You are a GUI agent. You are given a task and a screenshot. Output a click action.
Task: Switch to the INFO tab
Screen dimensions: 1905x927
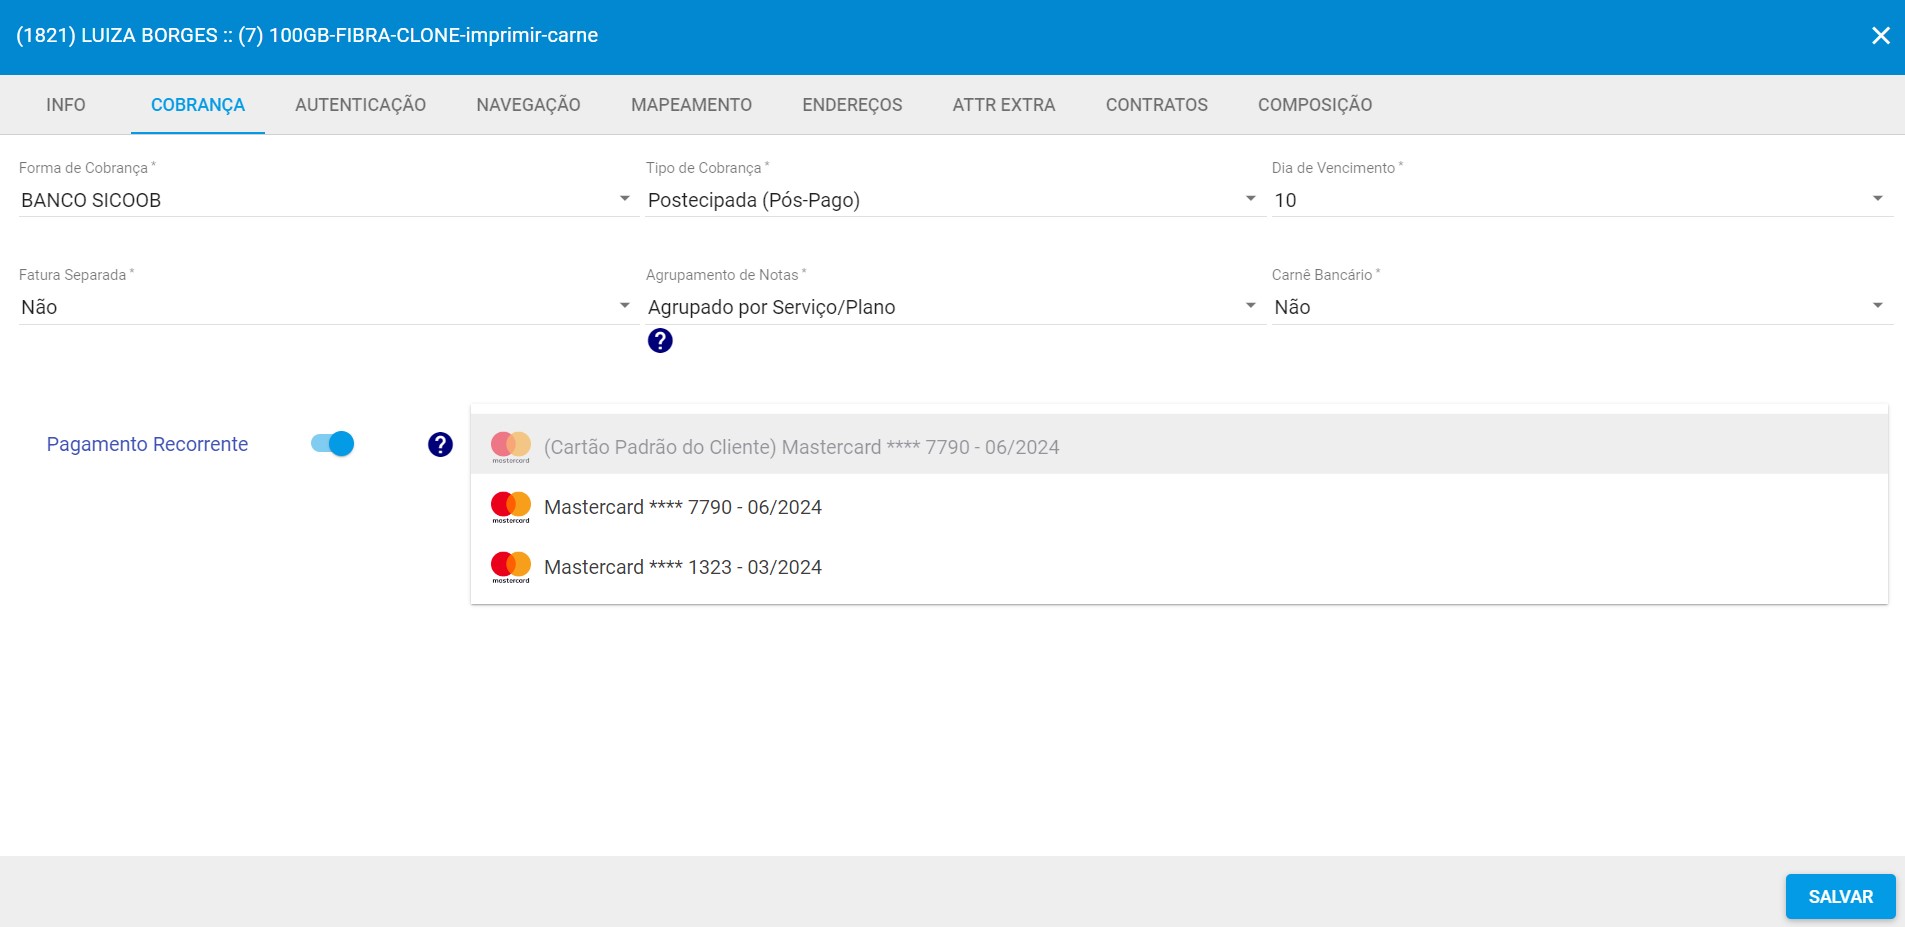click(66, 105)
